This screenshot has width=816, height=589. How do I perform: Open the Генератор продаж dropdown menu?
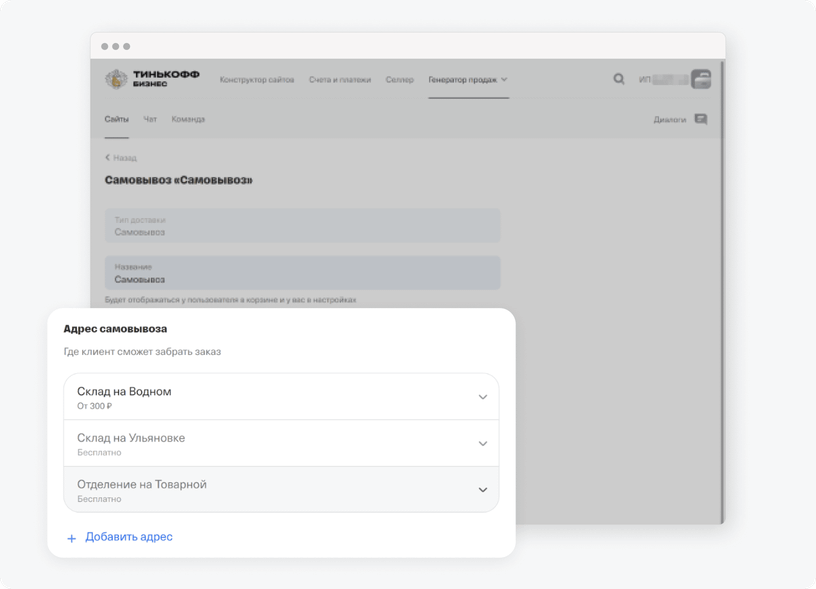tap(468, 80)
